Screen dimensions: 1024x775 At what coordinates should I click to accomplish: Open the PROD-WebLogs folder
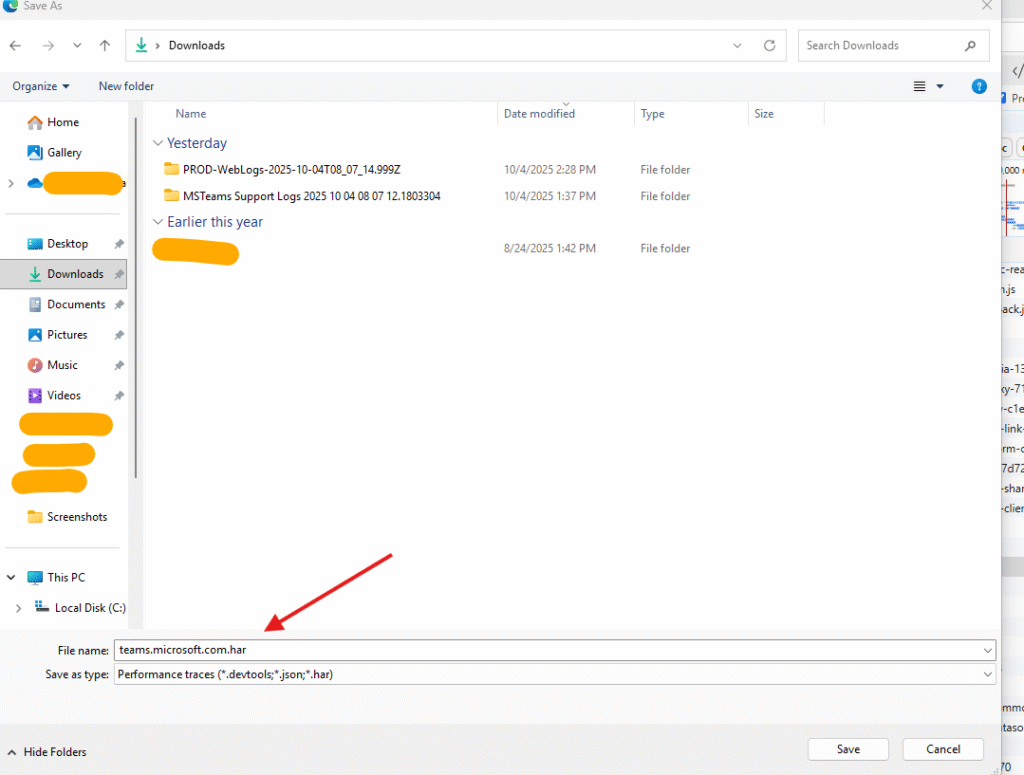coord(291,170)
